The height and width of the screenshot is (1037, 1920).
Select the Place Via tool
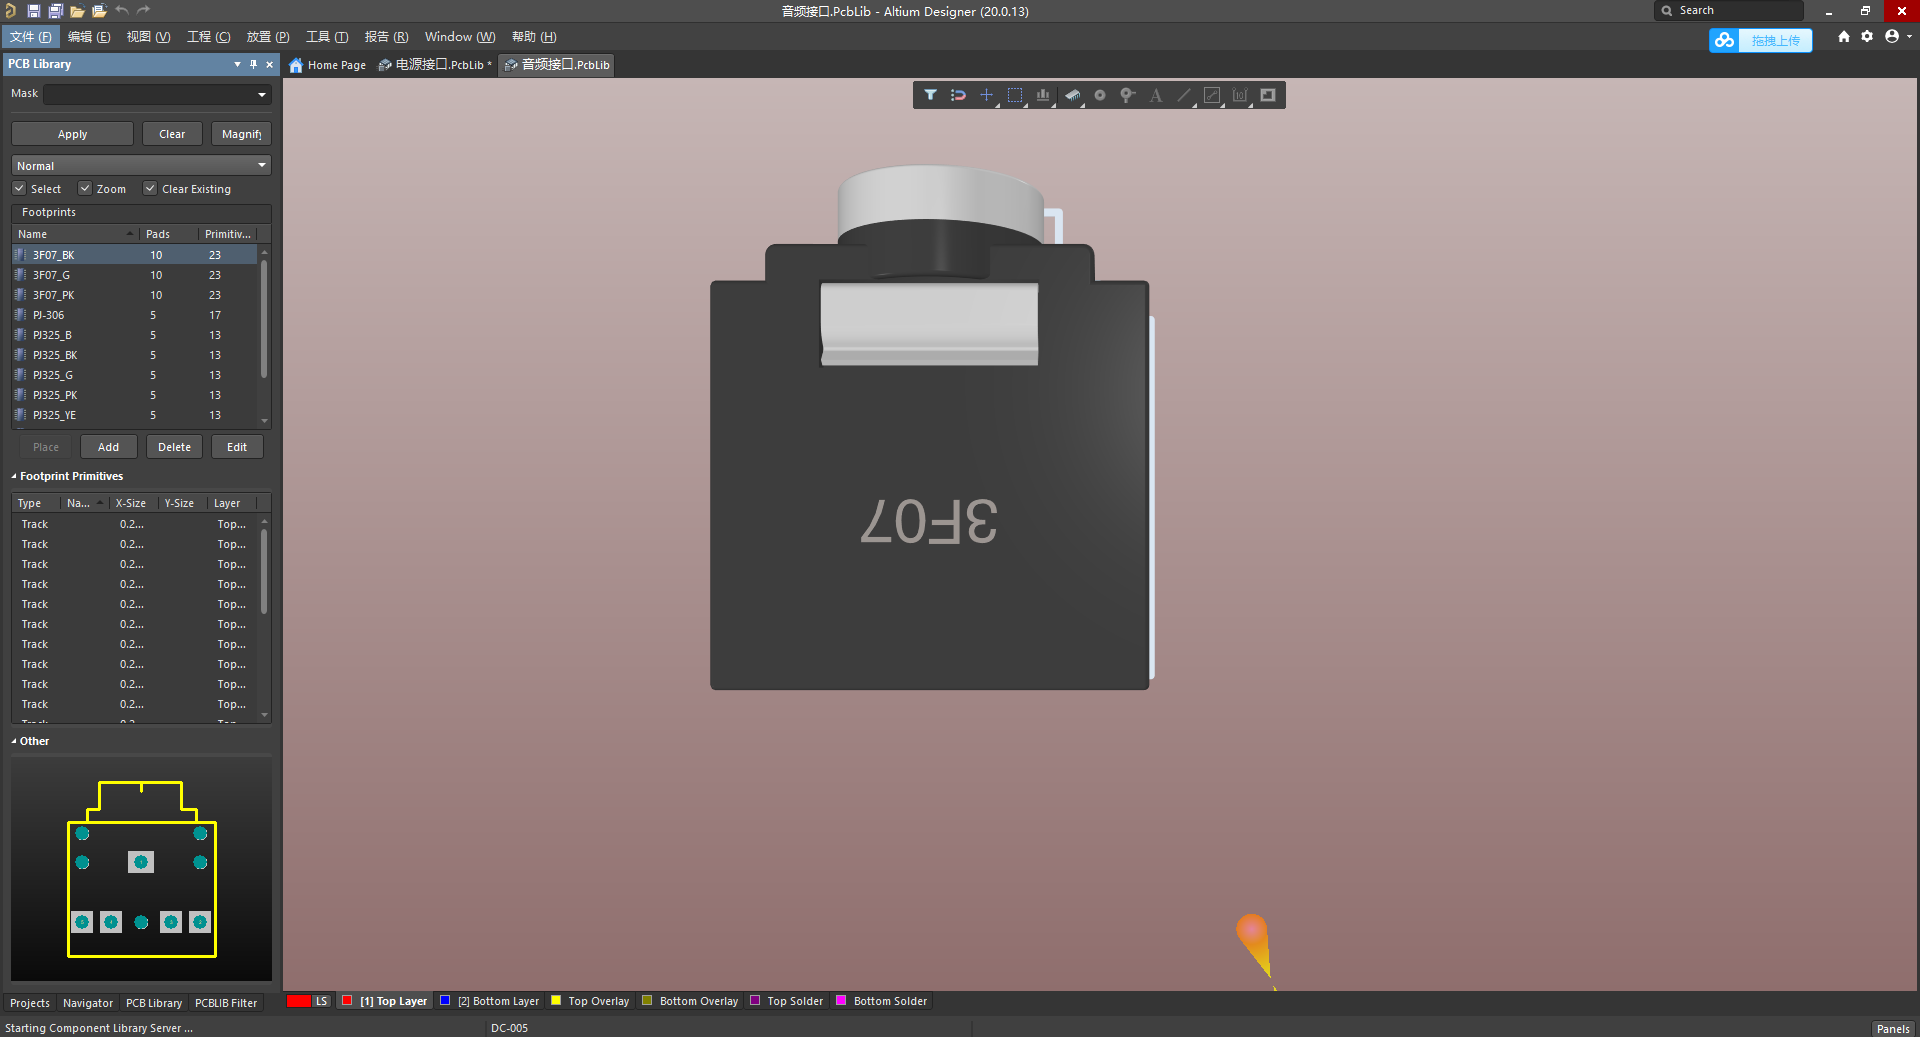(x=1128, y=95)
